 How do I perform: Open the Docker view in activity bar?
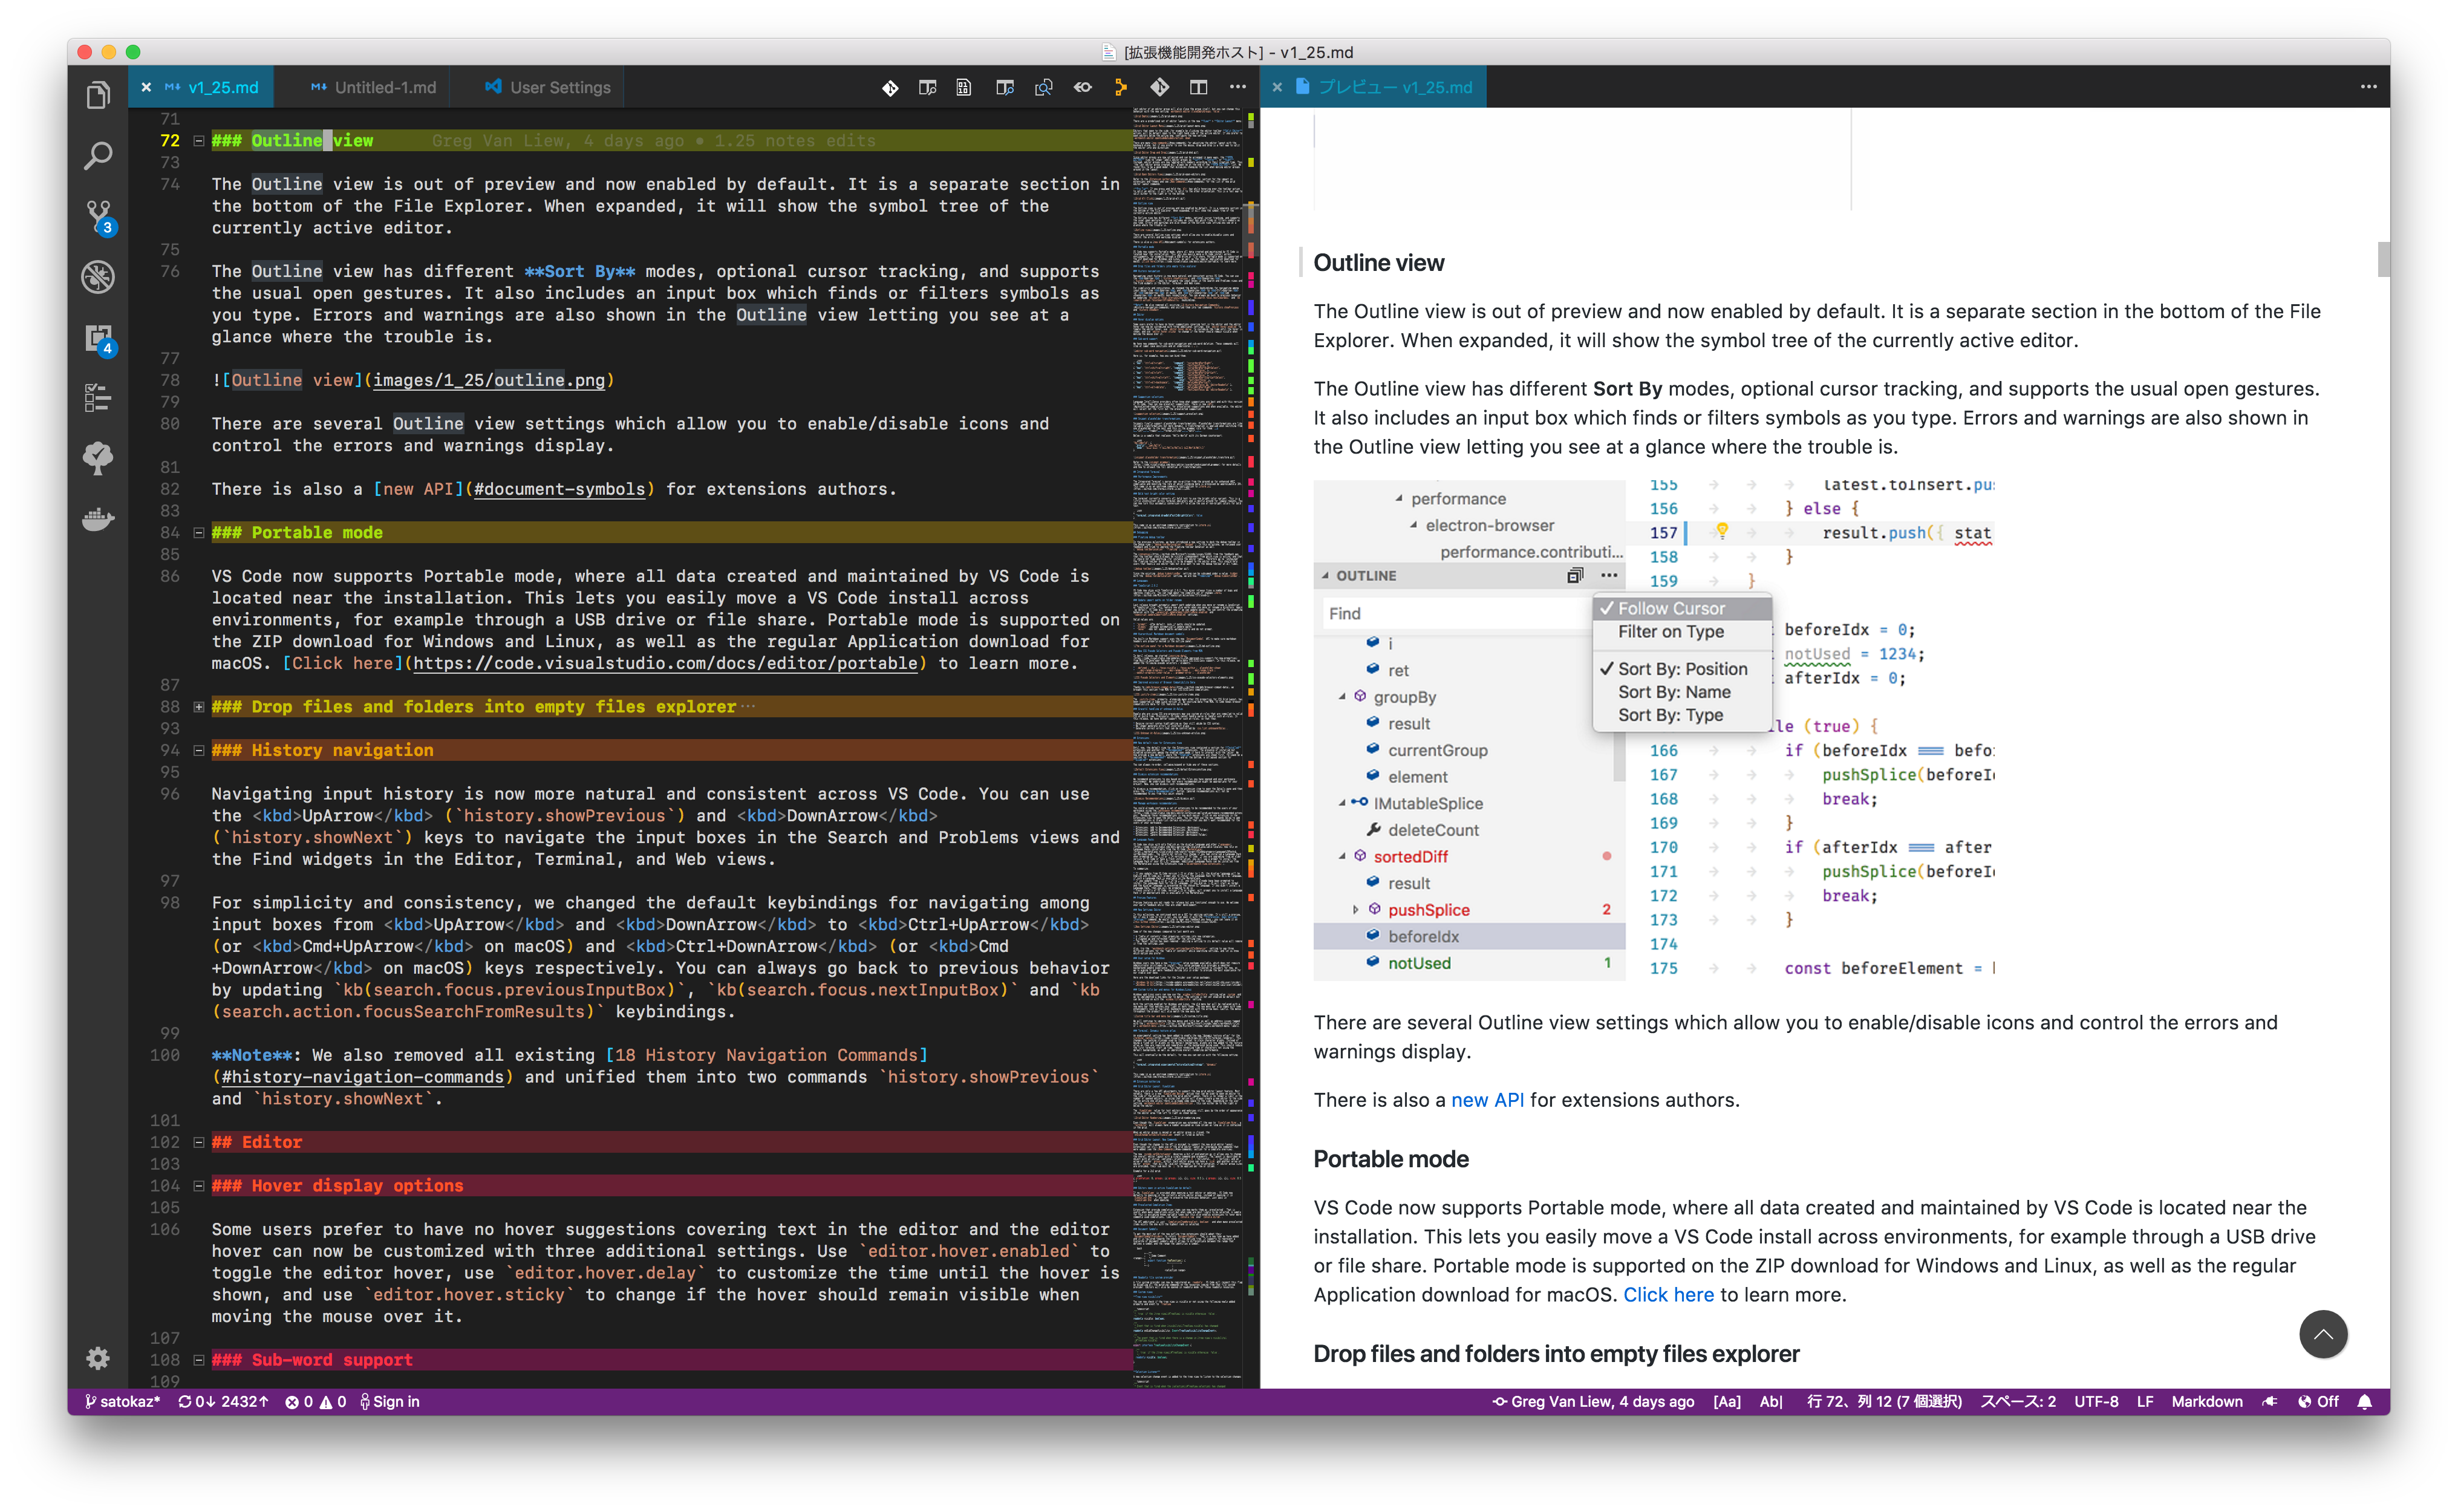coord(97,519)
